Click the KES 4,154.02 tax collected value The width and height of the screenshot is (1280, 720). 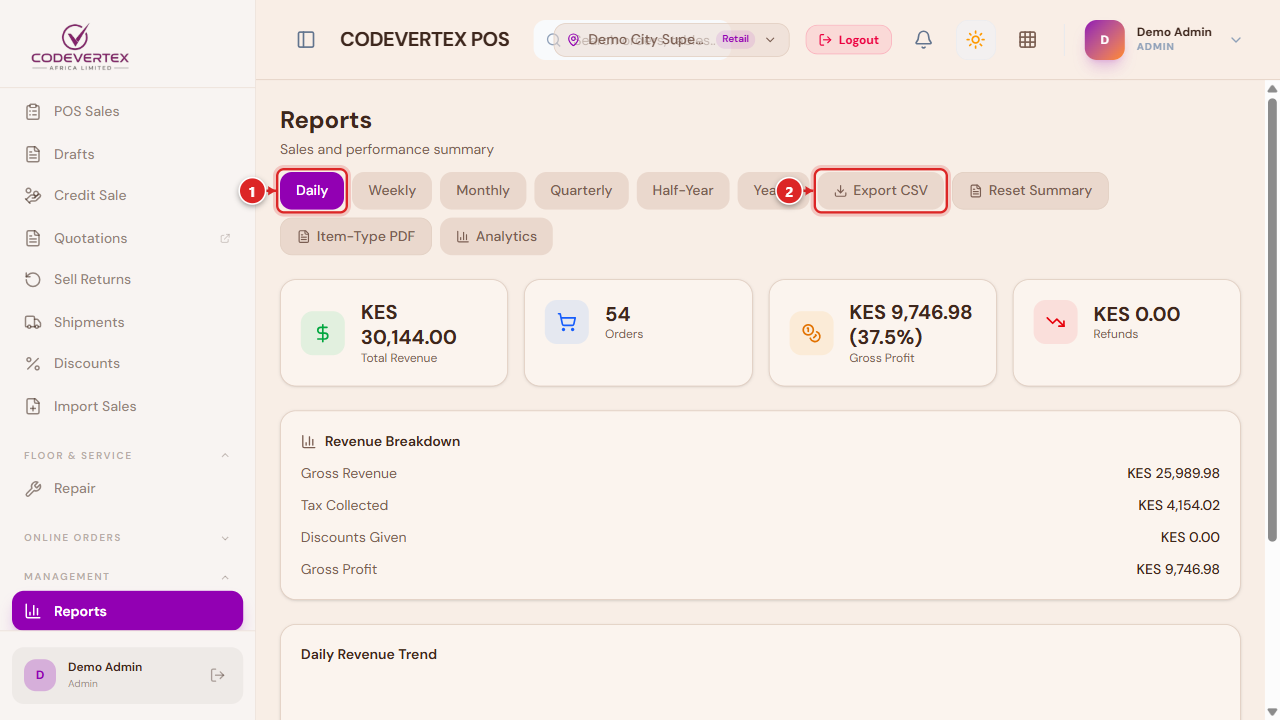(x=1179, y=505)
